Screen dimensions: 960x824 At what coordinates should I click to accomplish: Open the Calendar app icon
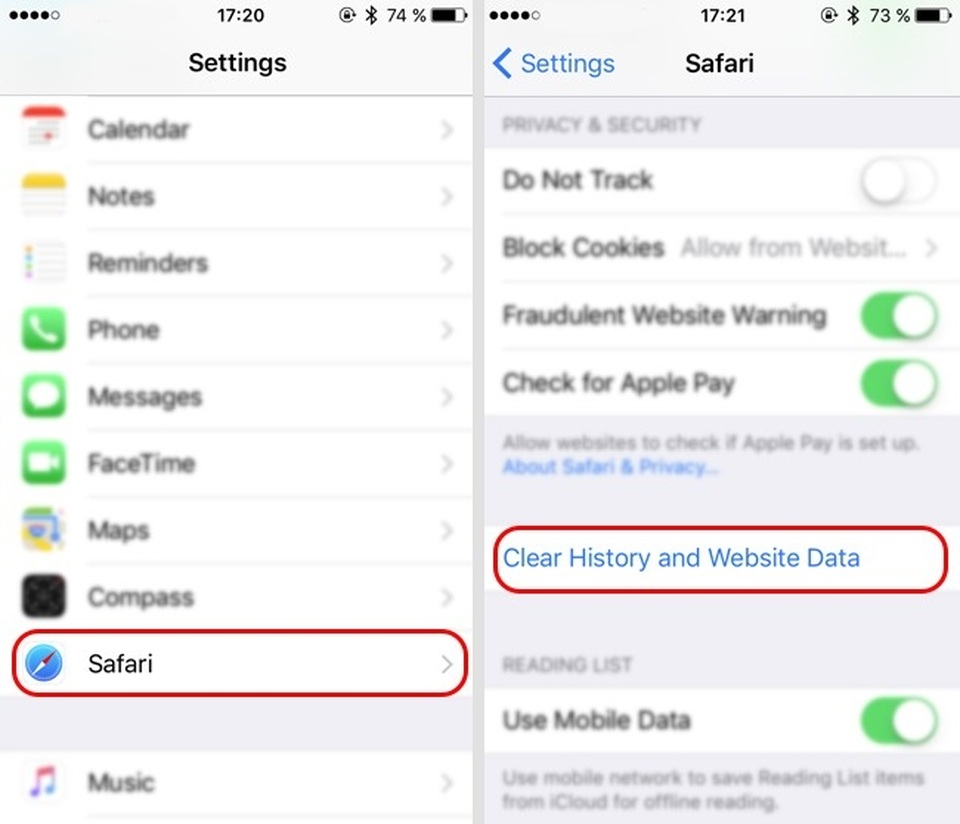pos(43,129)
